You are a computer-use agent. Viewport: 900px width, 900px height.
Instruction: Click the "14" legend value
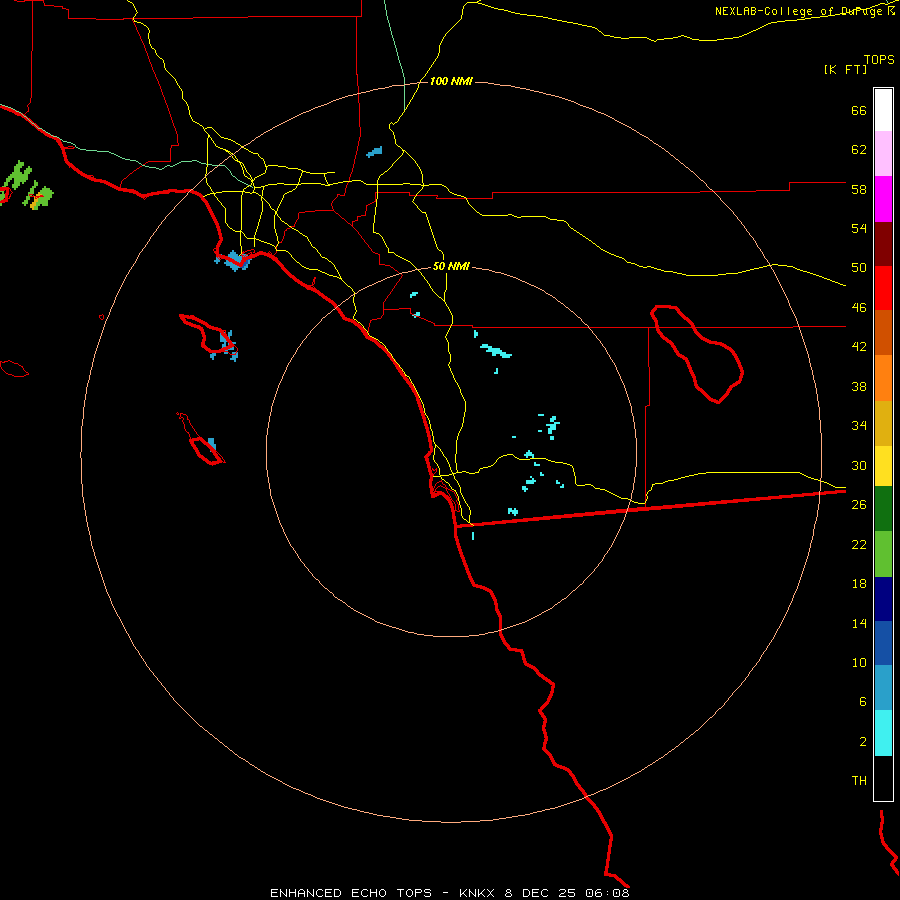[859, 623]
